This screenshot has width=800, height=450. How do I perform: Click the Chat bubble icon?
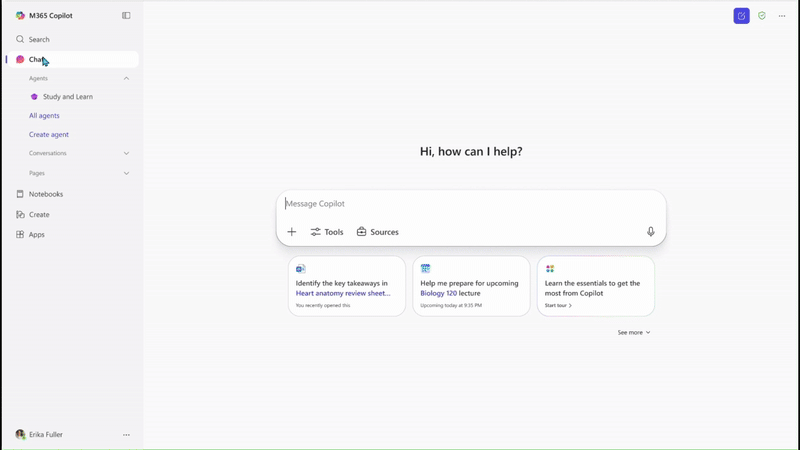coord(20,59)
